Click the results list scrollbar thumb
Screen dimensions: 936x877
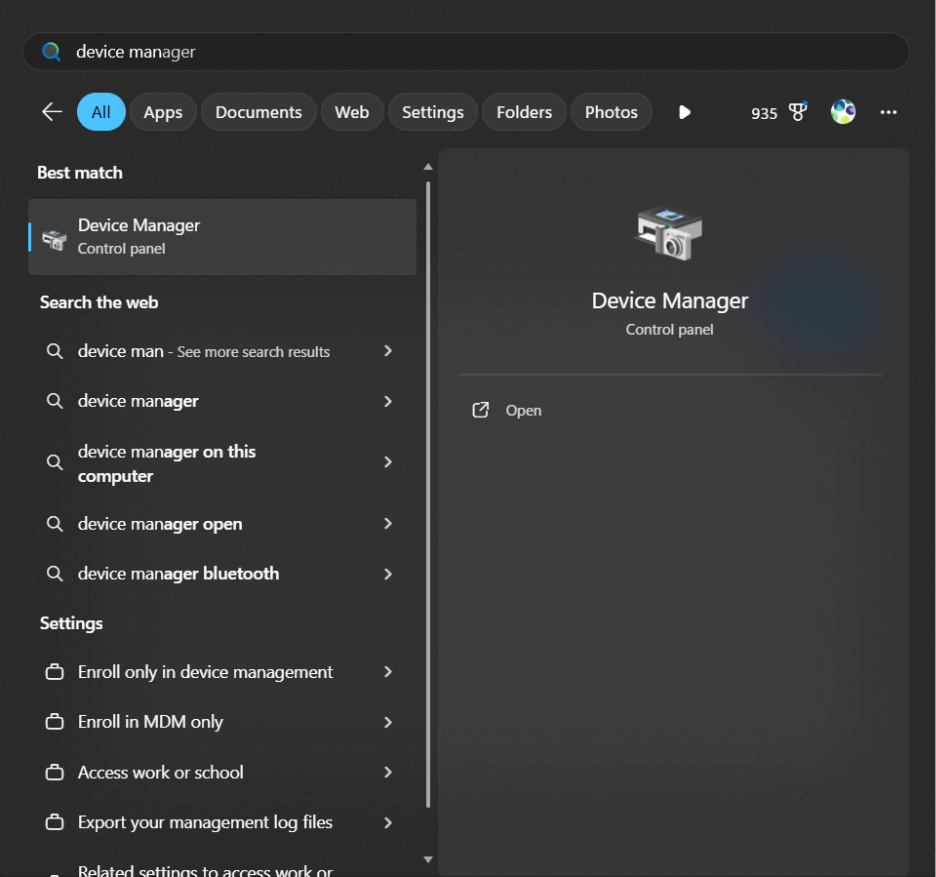[428, 494]
